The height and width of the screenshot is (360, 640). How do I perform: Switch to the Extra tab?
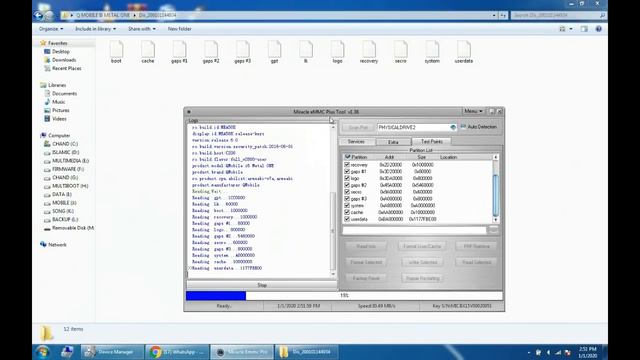pyautogui.click(x=393, y=142)
